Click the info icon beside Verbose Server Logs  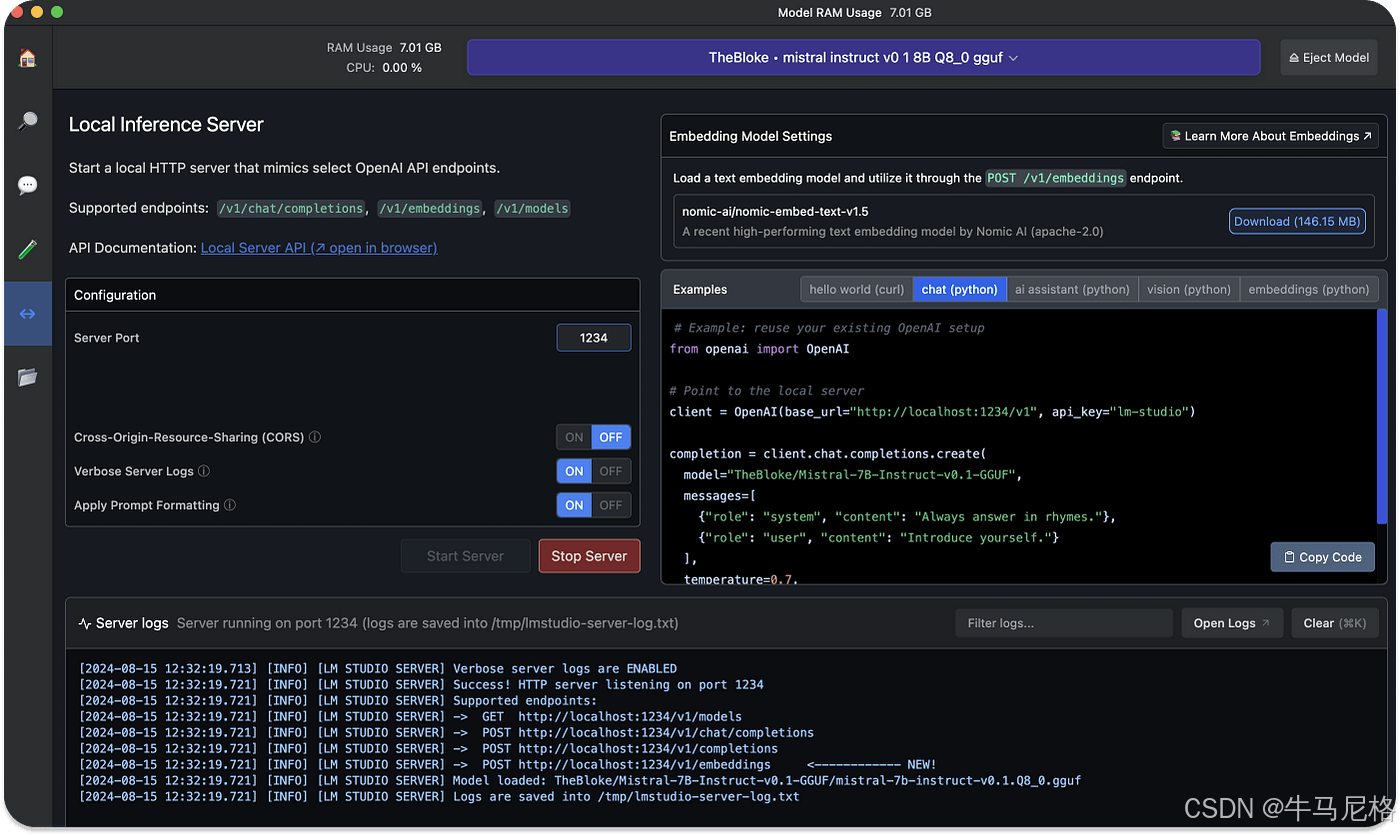(204, 471)
